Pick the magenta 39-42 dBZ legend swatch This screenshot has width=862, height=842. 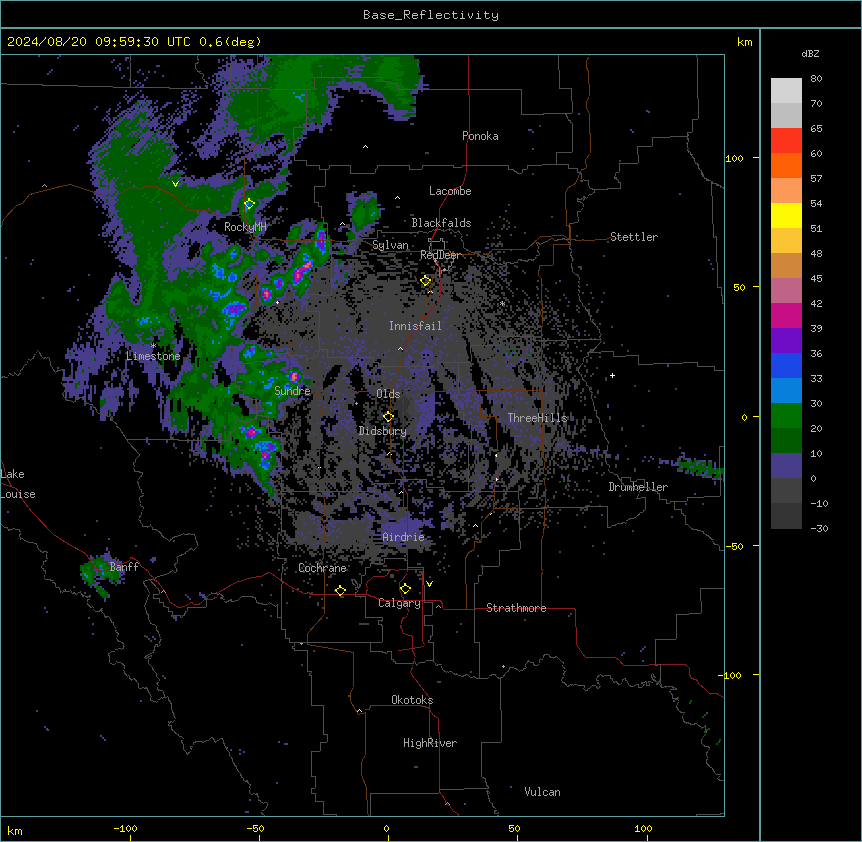(786, 316)
